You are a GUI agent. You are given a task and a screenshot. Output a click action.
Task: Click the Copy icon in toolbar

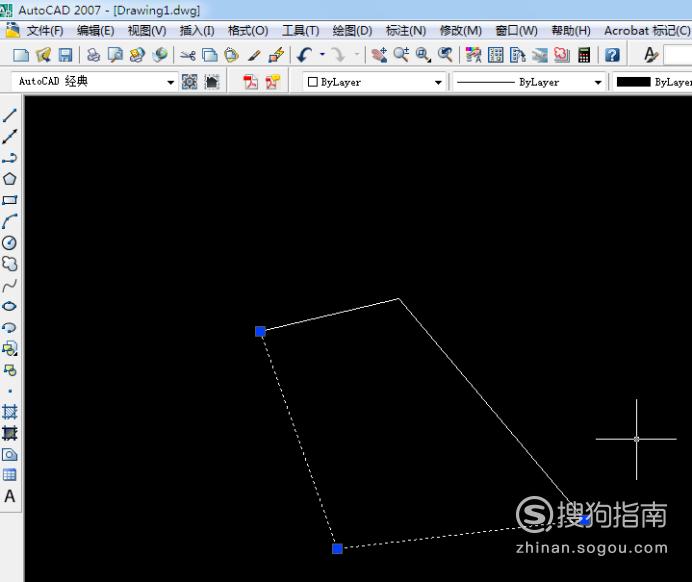click(210, 55)
